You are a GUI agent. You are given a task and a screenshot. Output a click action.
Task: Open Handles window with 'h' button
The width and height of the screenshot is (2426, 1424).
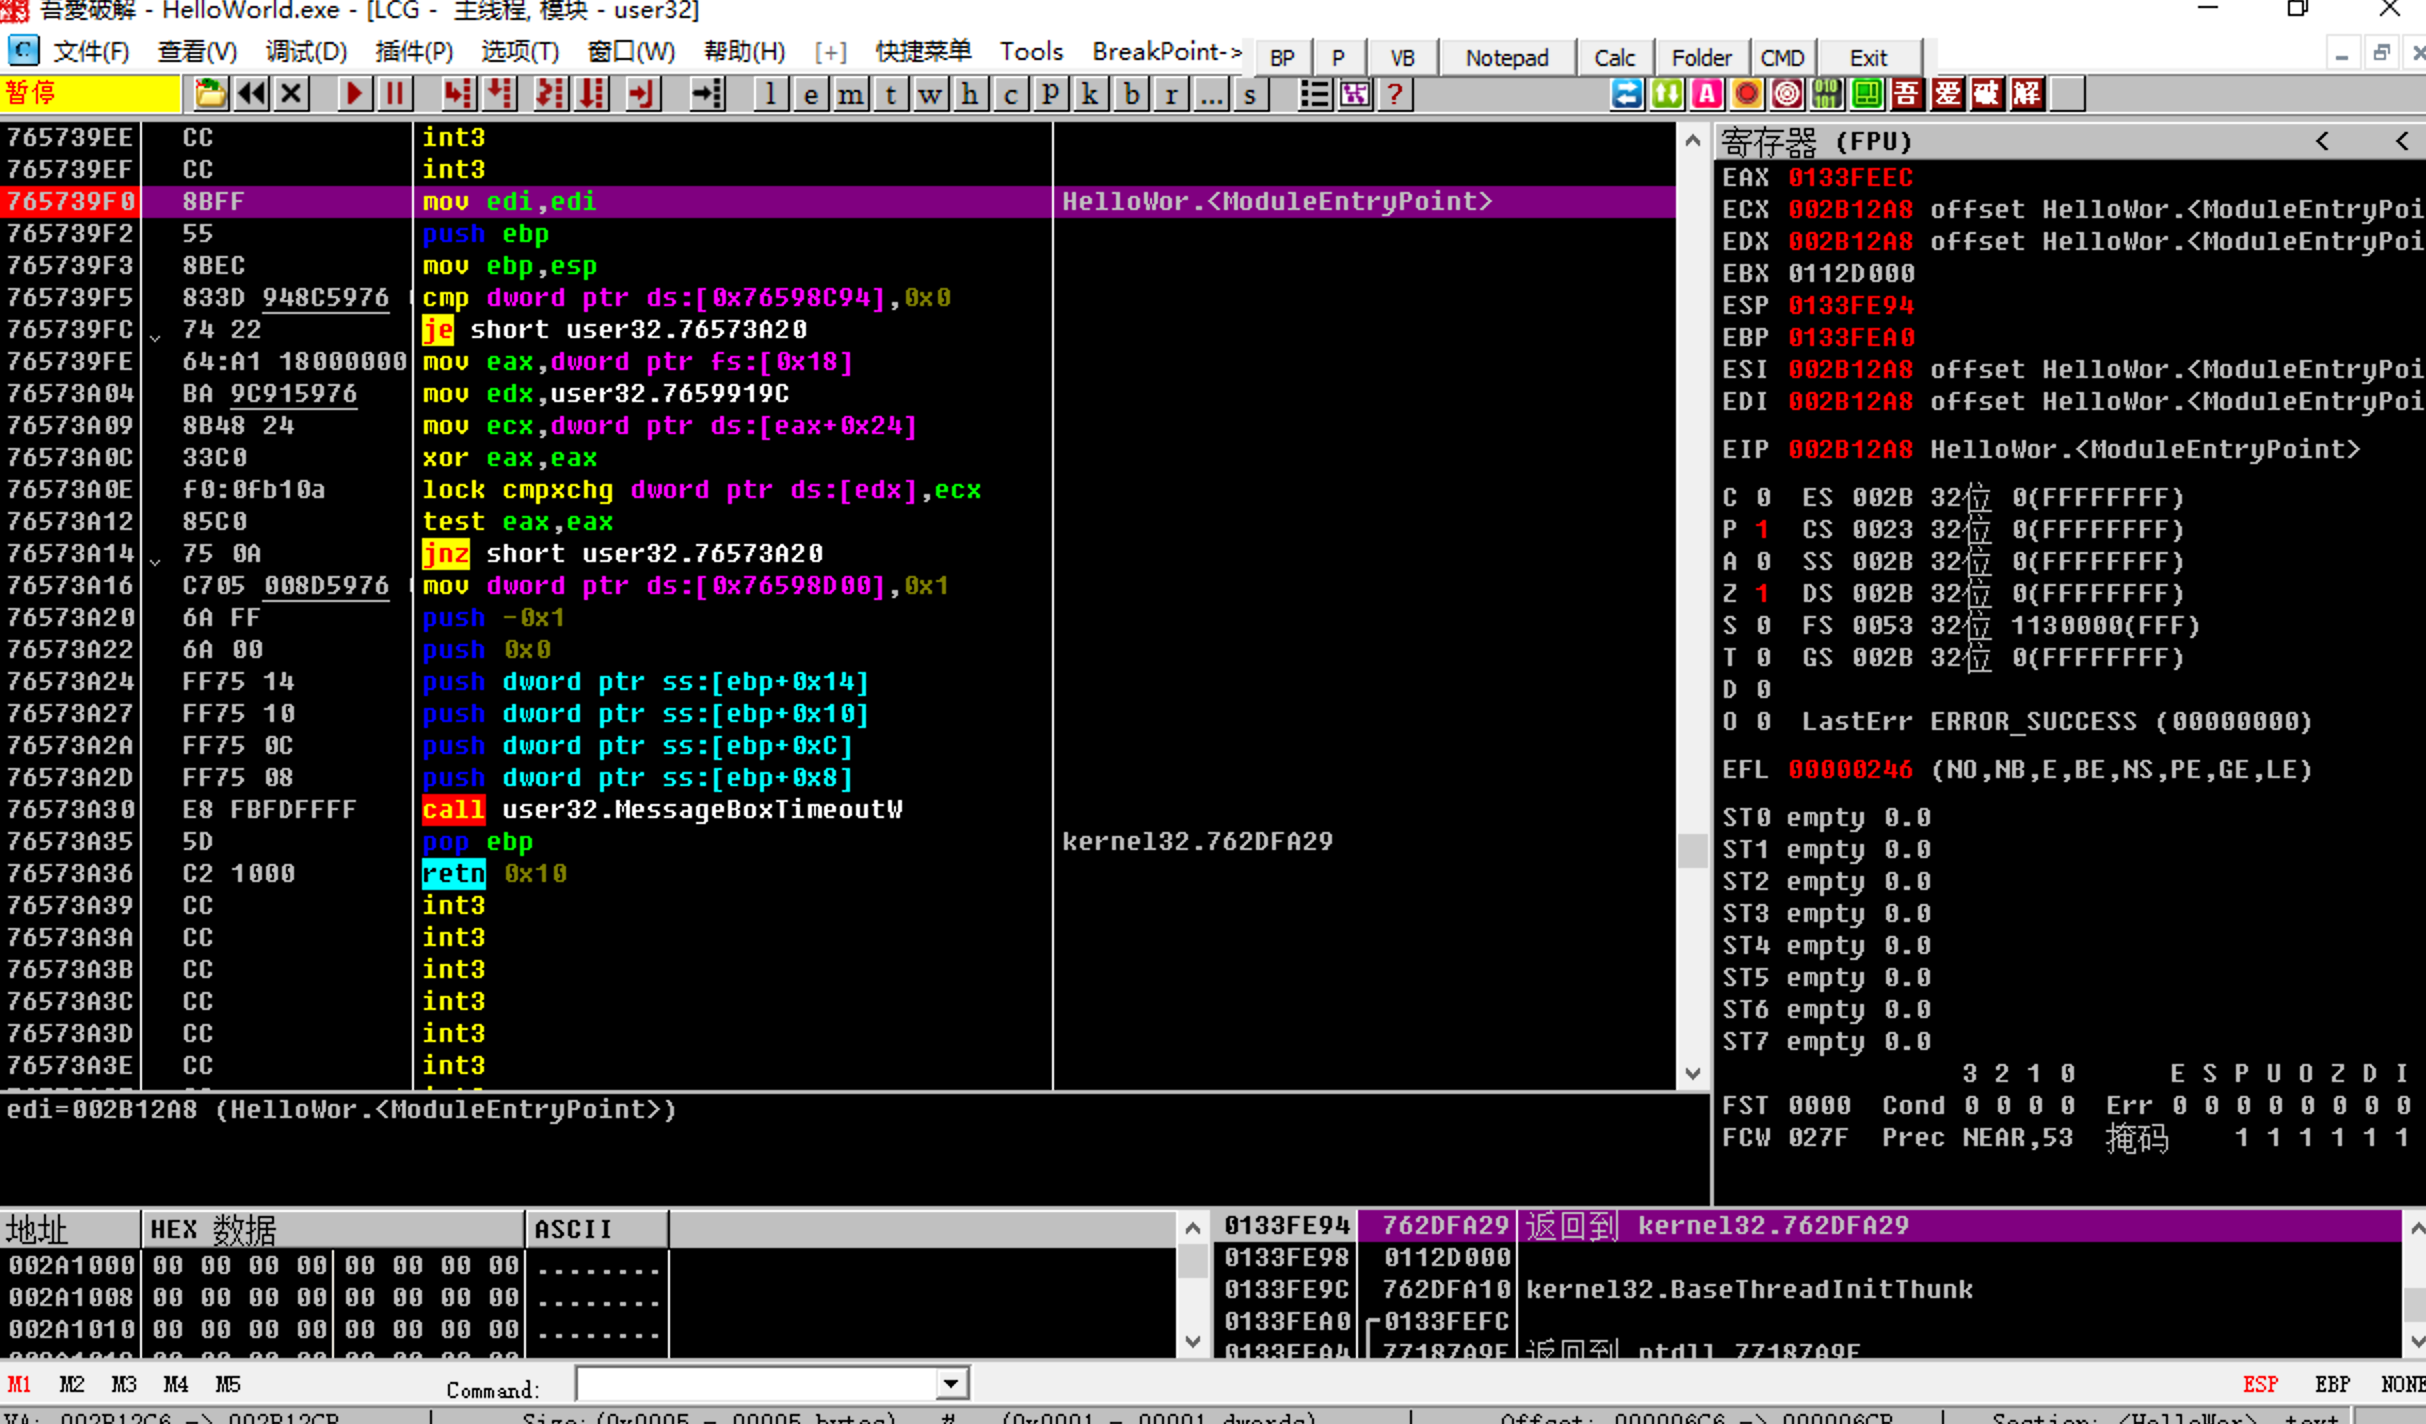click(970, 95)
